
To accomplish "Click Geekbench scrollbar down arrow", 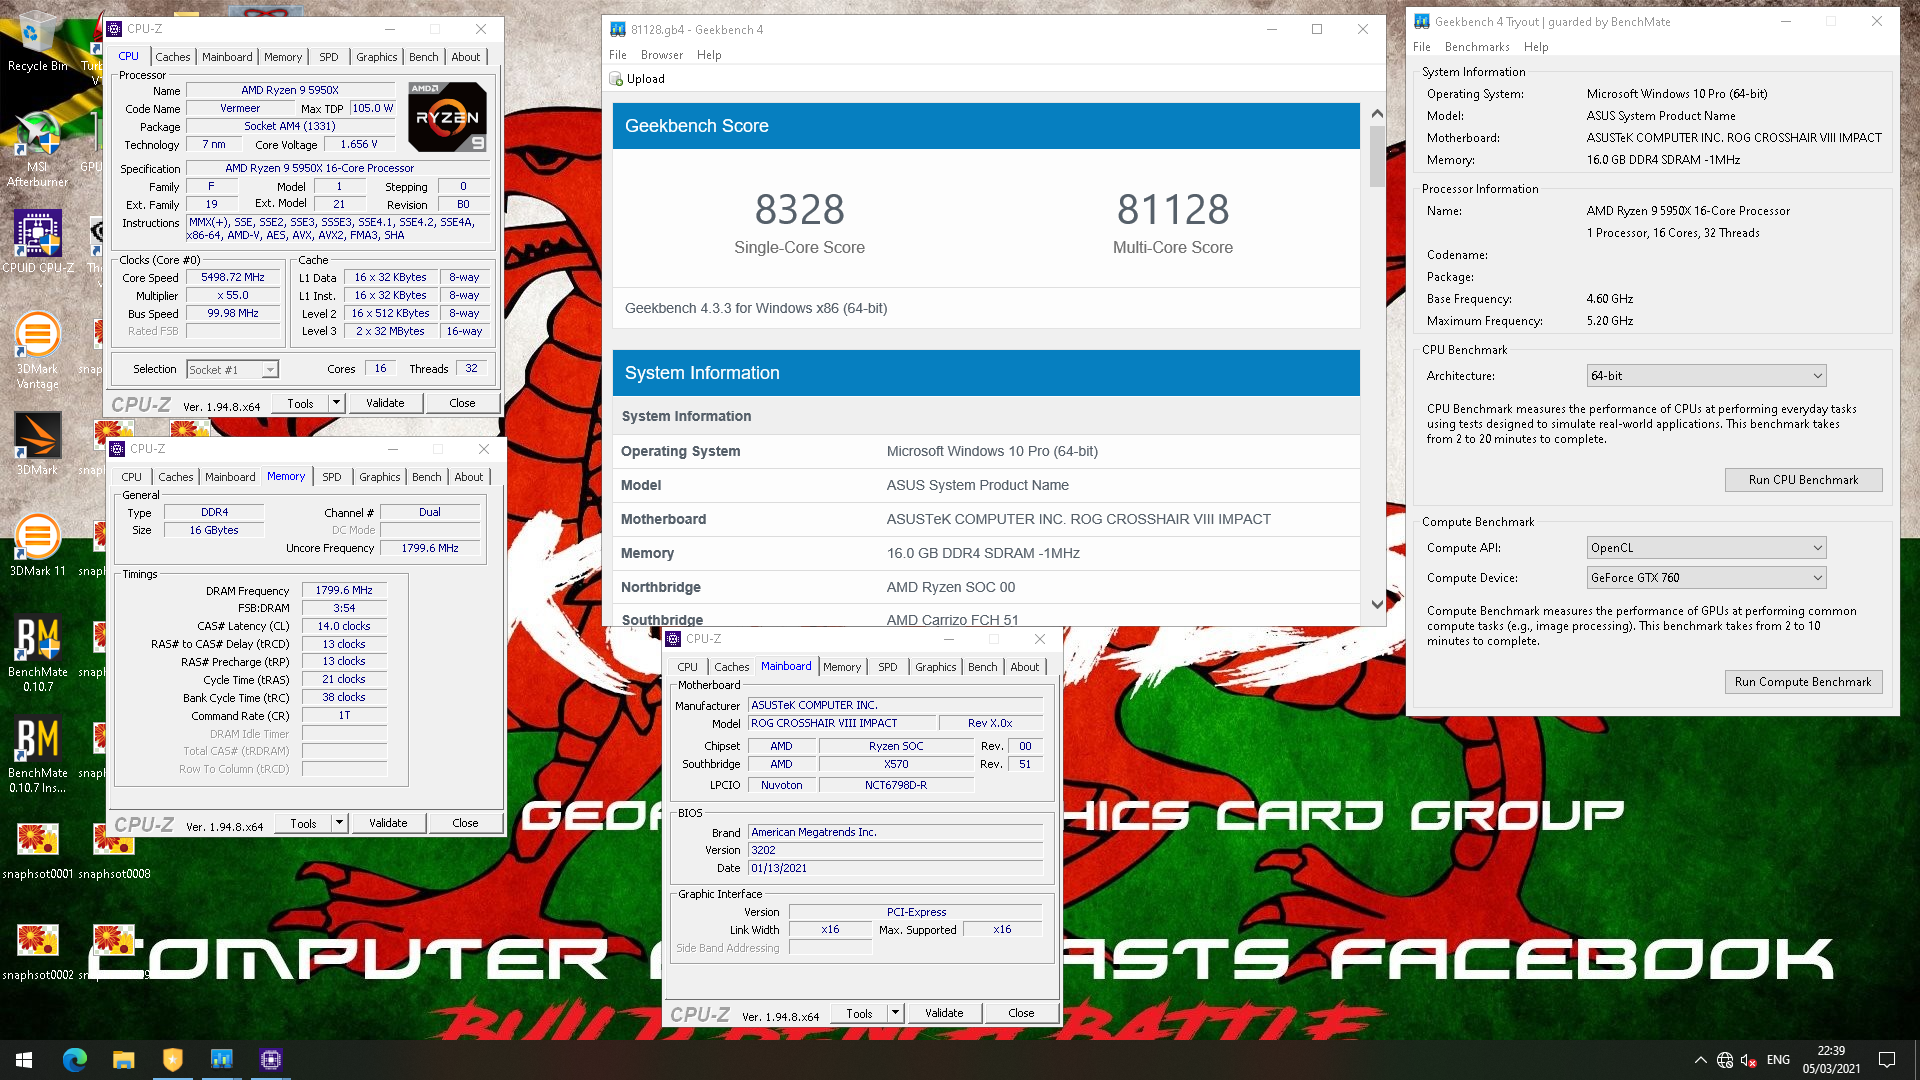I will (x=1377, y=604).
